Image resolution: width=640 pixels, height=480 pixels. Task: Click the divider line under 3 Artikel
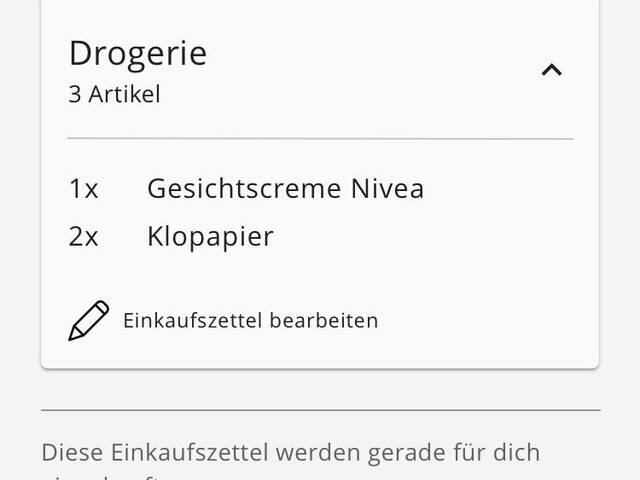(x=320, y=138)
